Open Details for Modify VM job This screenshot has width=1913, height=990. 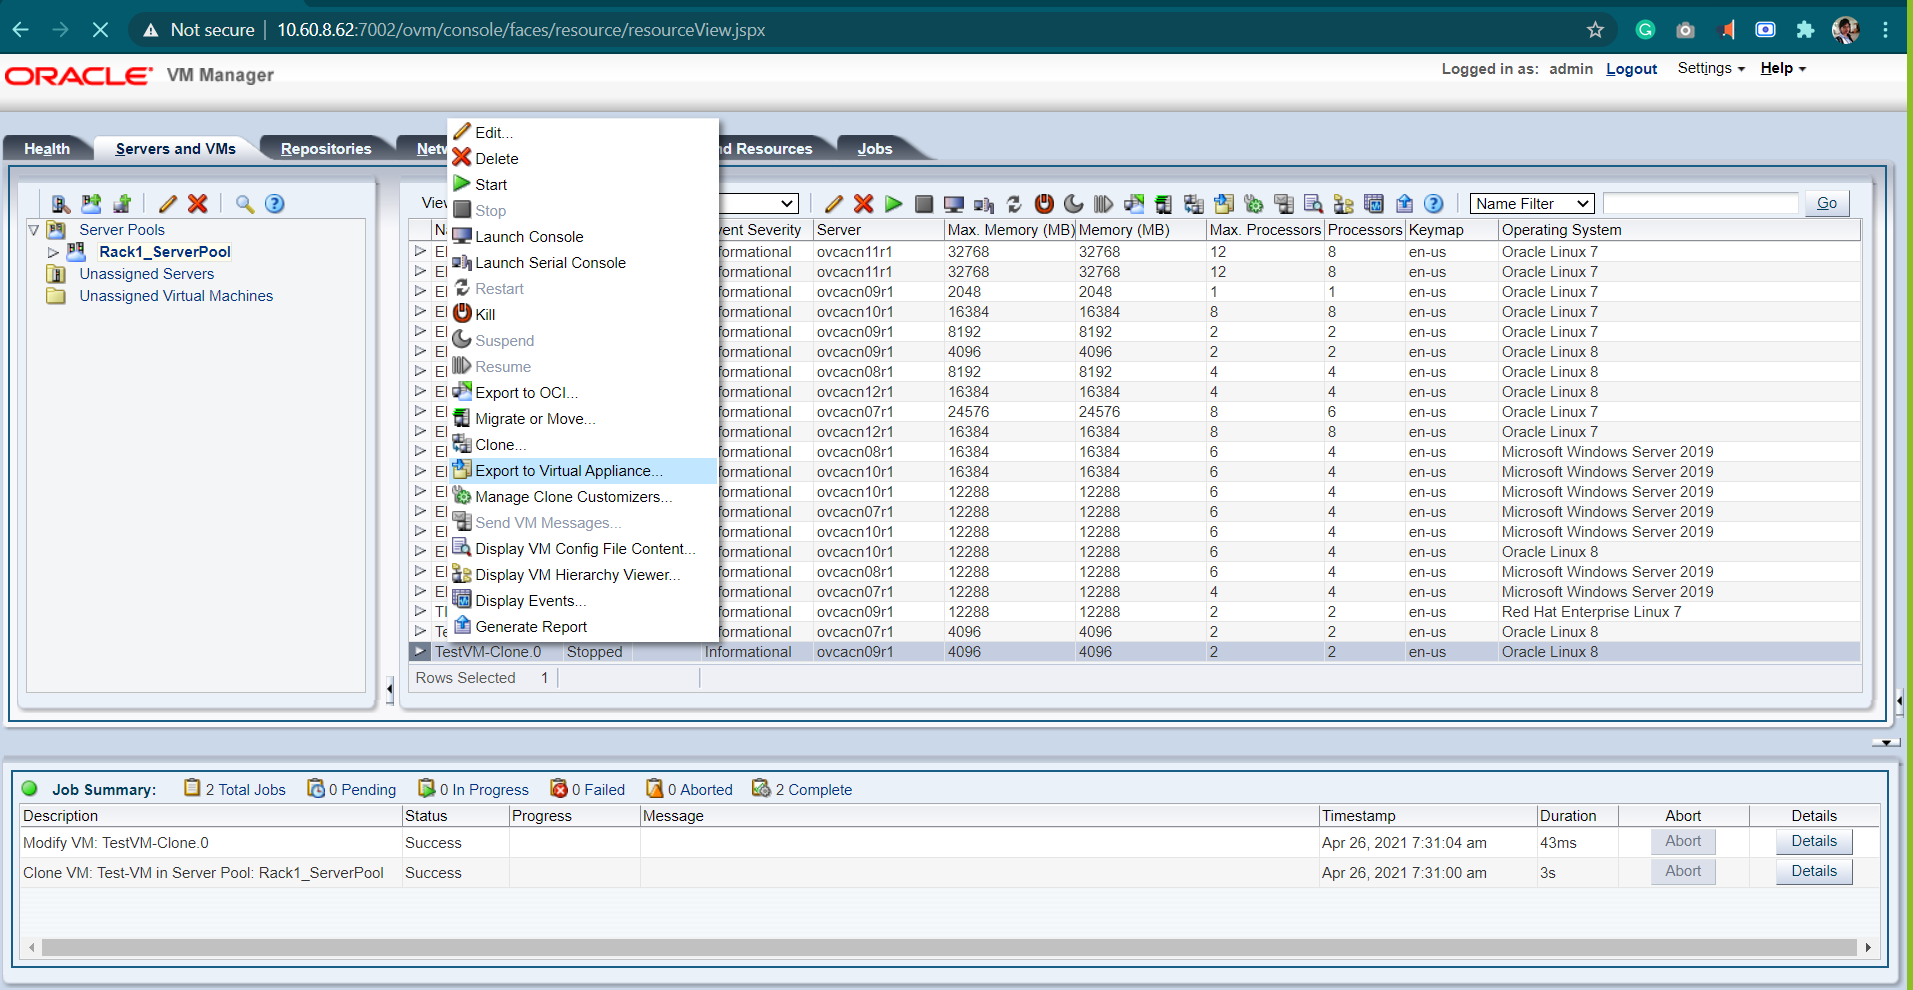(1814, 842)
